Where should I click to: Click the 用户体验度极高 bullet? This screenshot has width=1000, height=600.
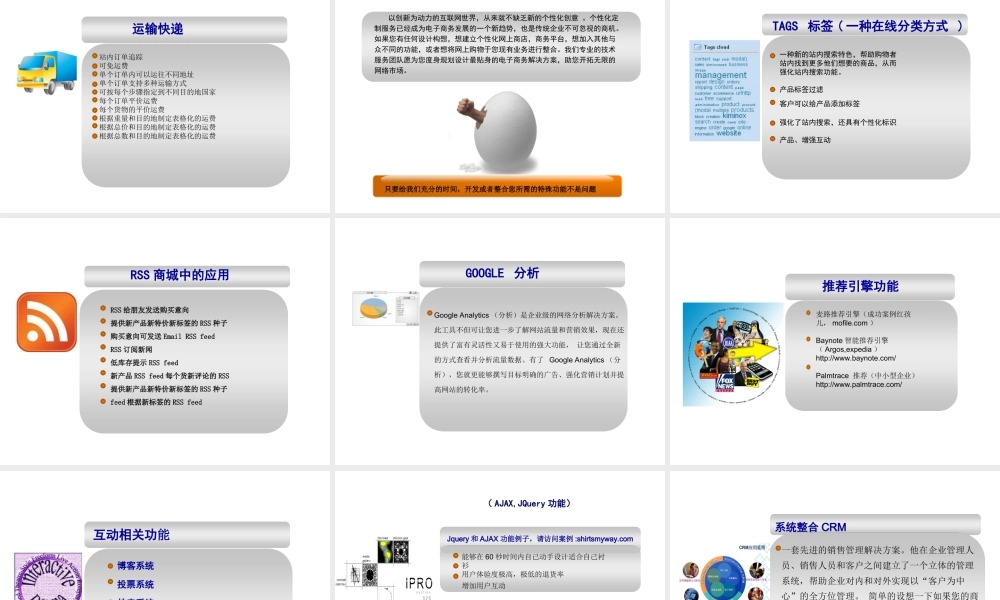(512, 574)
